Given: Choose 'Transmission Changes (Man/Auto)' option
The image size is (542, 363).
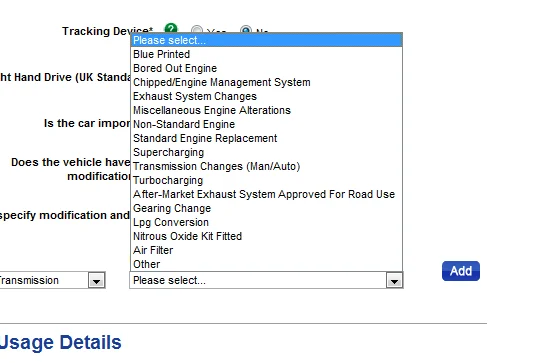Looking at the screenshot, I should pos(267,166).
